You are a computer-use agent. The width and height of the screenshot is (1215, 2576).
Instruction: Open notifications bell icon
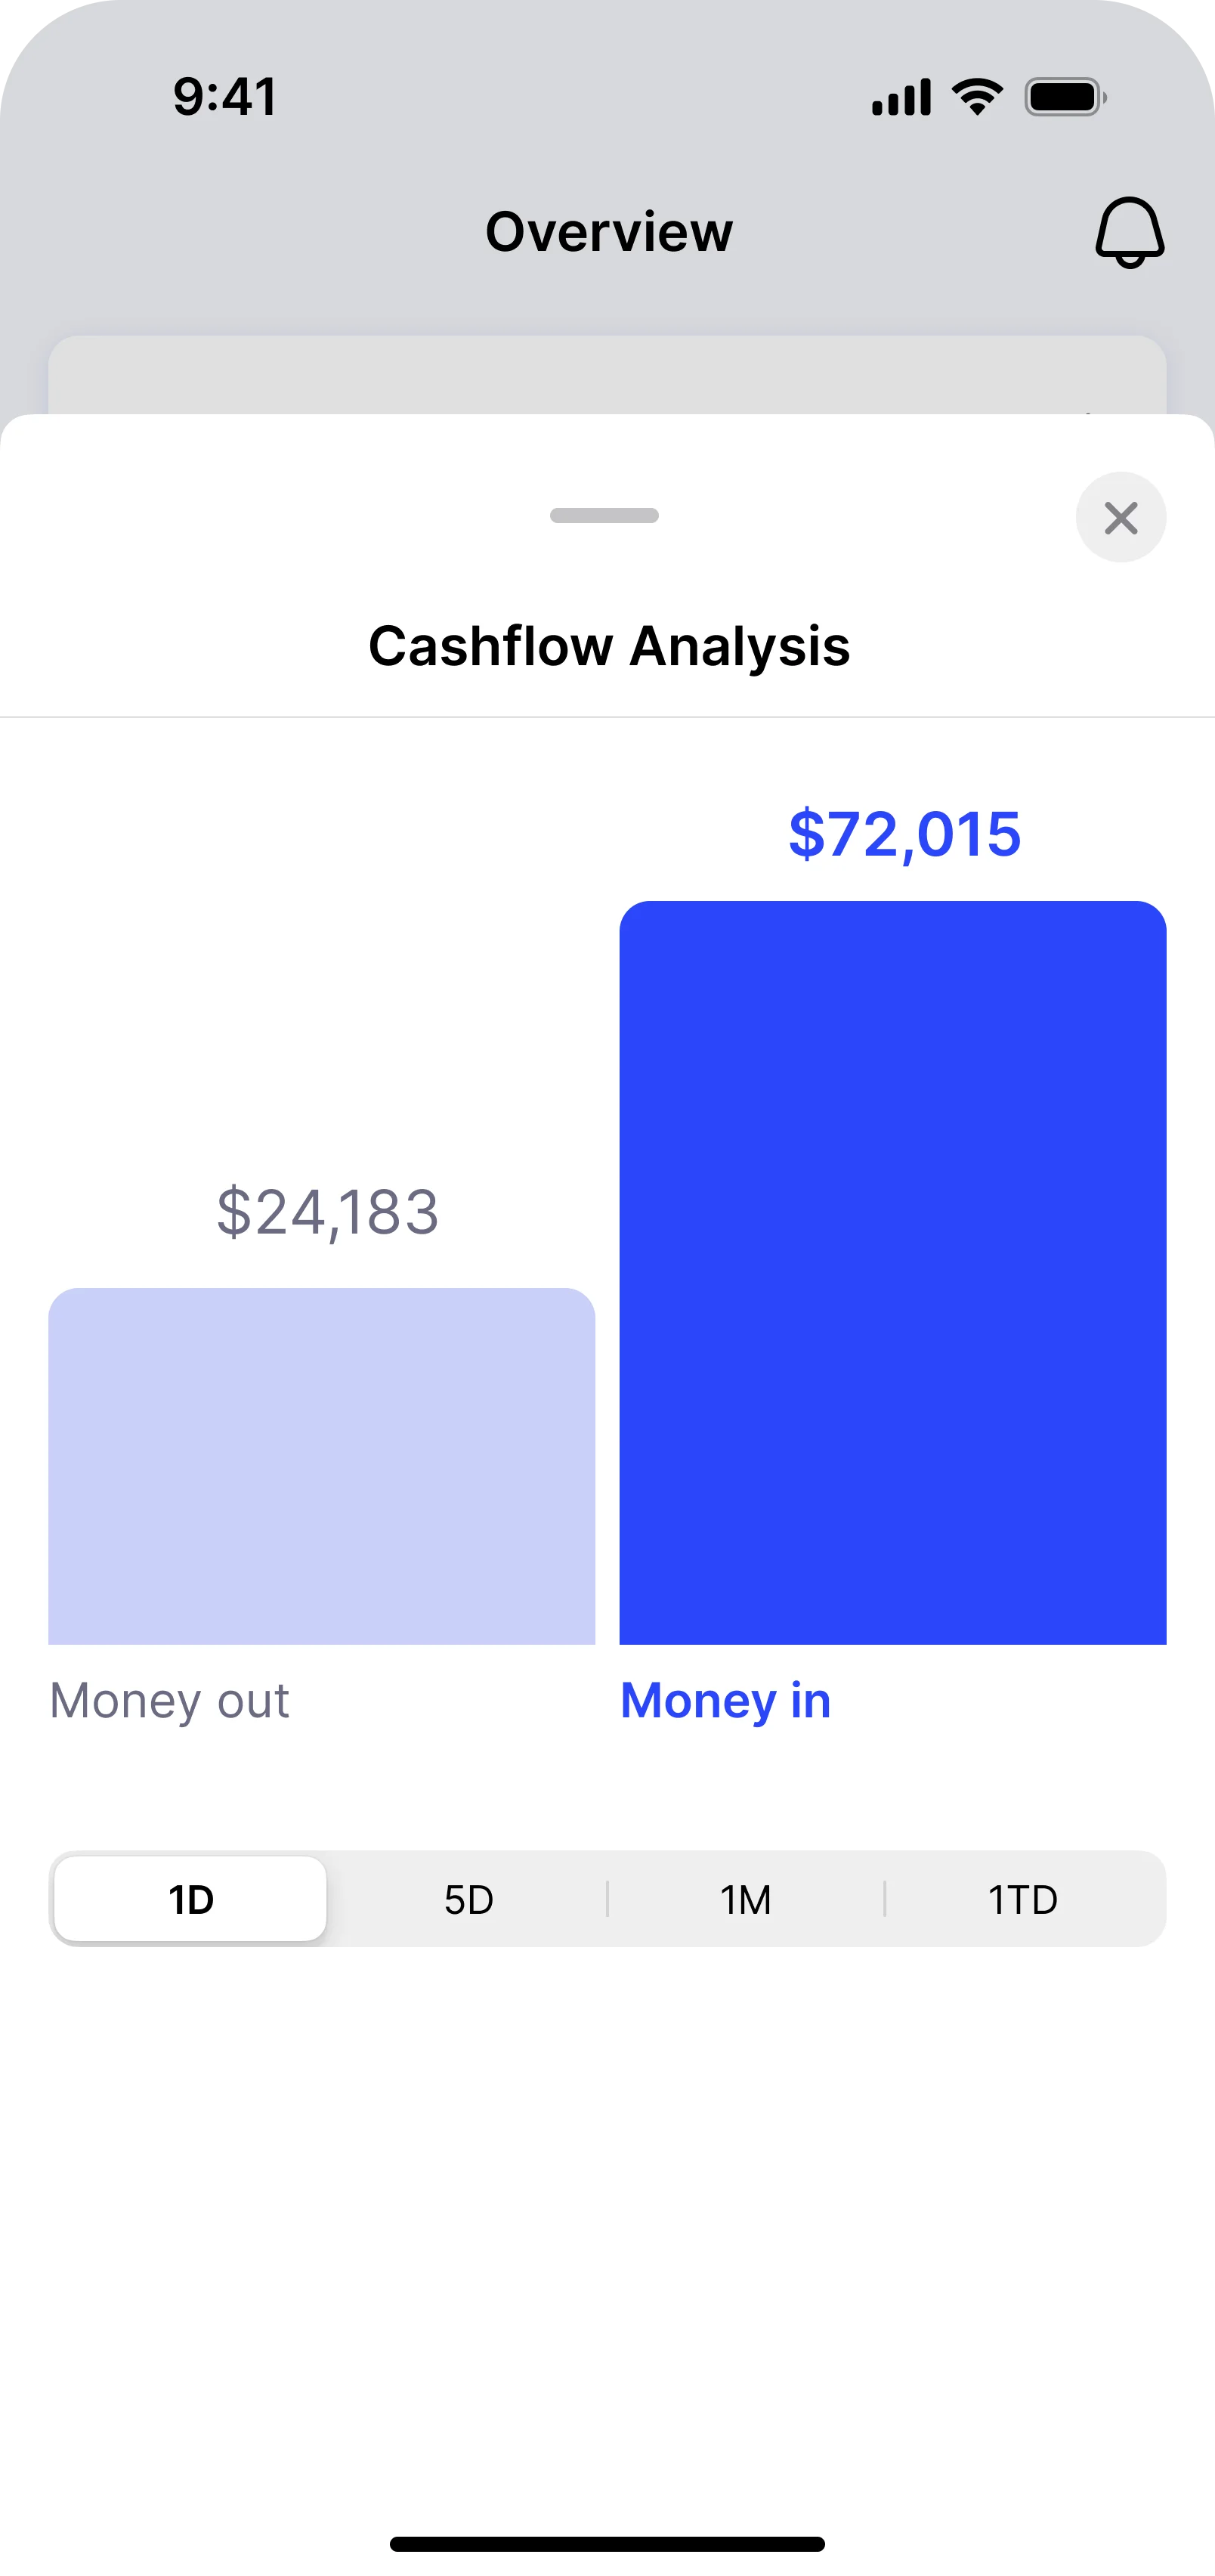click(x=1129, y=232)
